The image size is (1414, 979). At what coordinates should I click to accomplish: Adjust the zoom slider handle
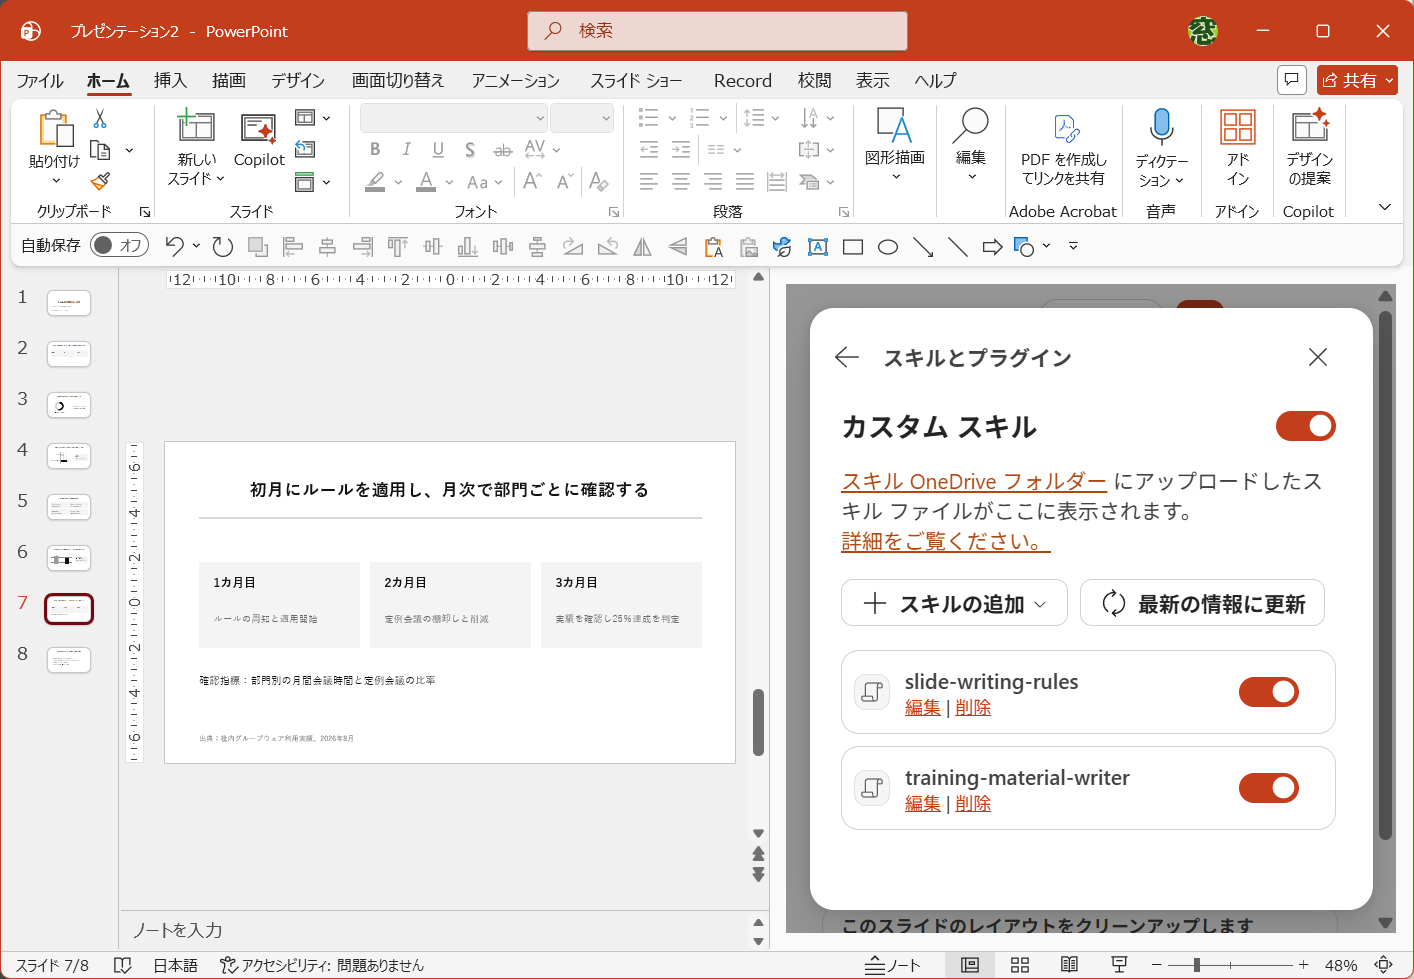[x=1197, y=965]
